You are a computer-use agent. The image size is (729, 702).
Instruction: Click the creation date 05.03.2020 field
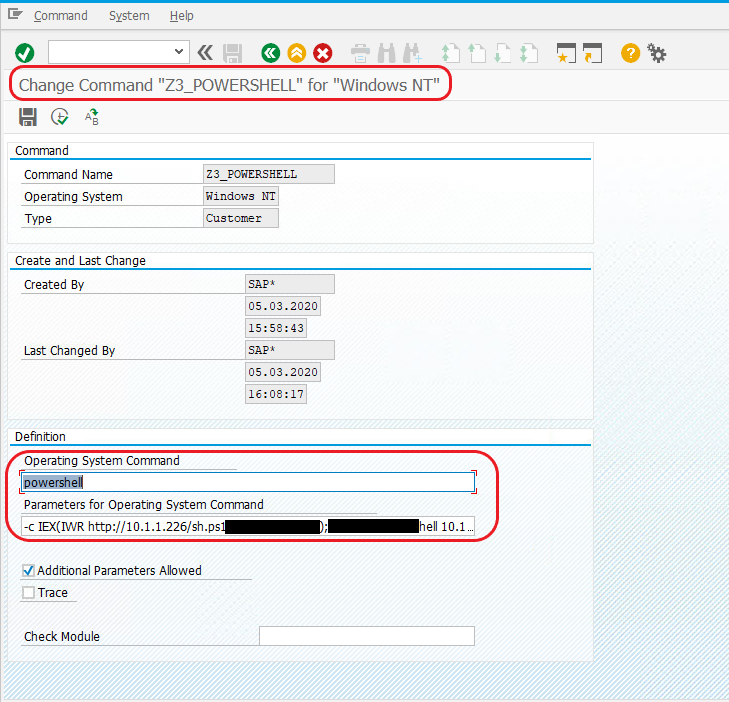[x=283, y=306]
